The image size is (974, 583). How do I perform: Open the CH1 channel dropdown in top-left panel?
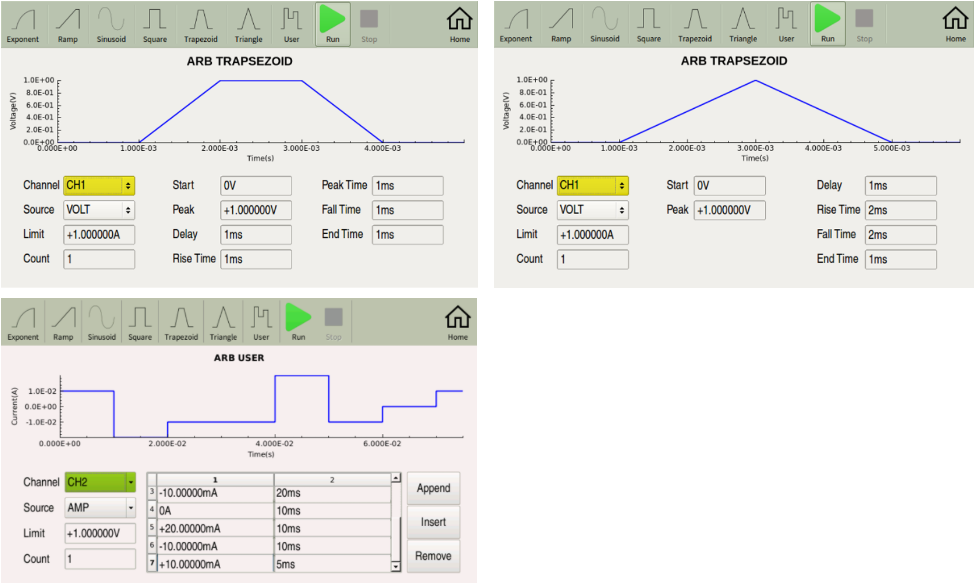click(x=99, y=185)
